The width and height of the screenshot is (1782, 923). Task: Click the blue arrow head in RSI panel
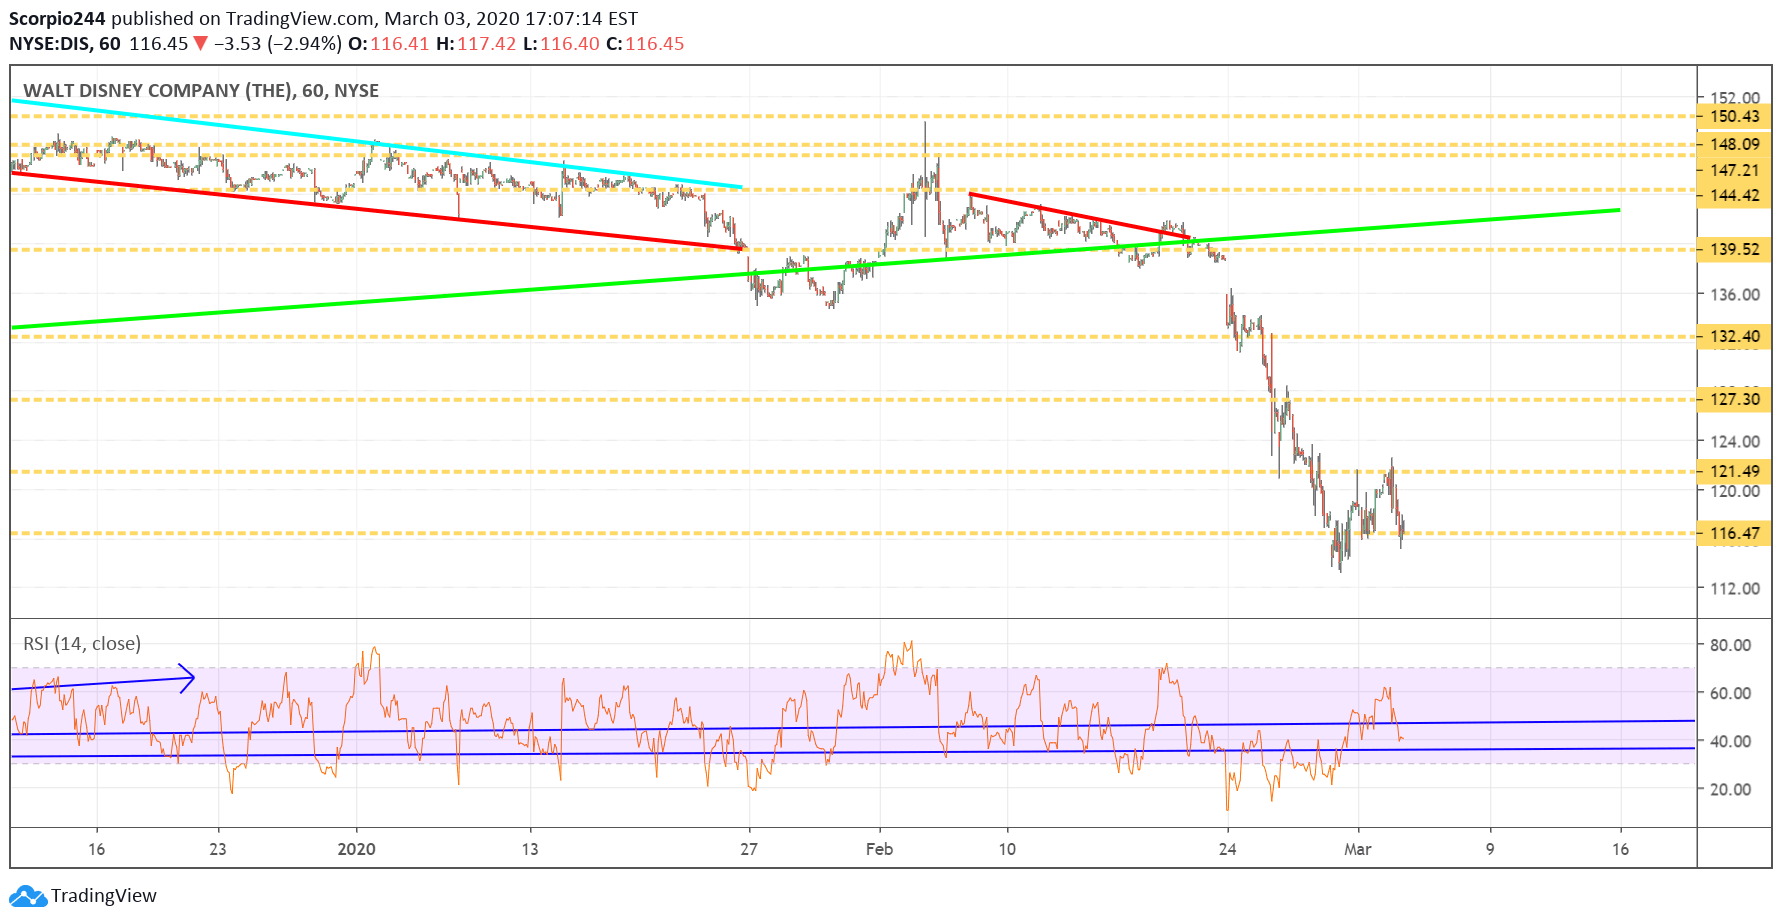click(187, 678)
